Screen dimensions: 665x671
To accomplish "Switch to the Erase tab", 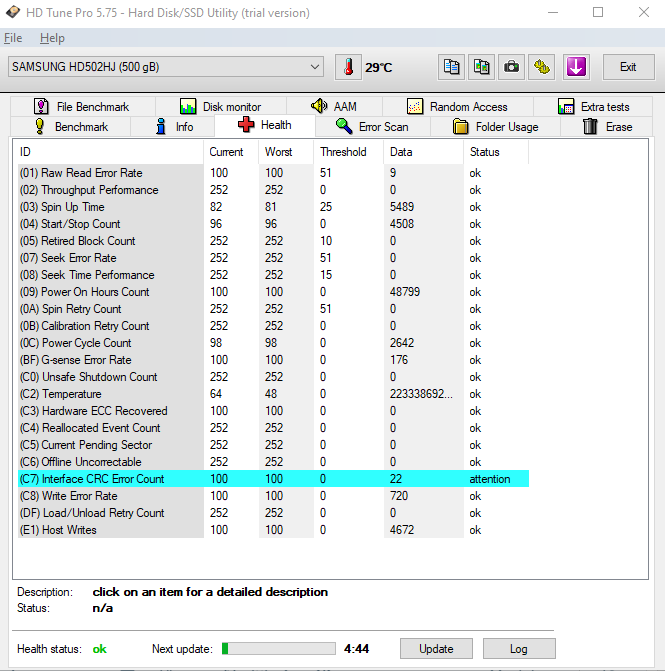I will [607, 127].
